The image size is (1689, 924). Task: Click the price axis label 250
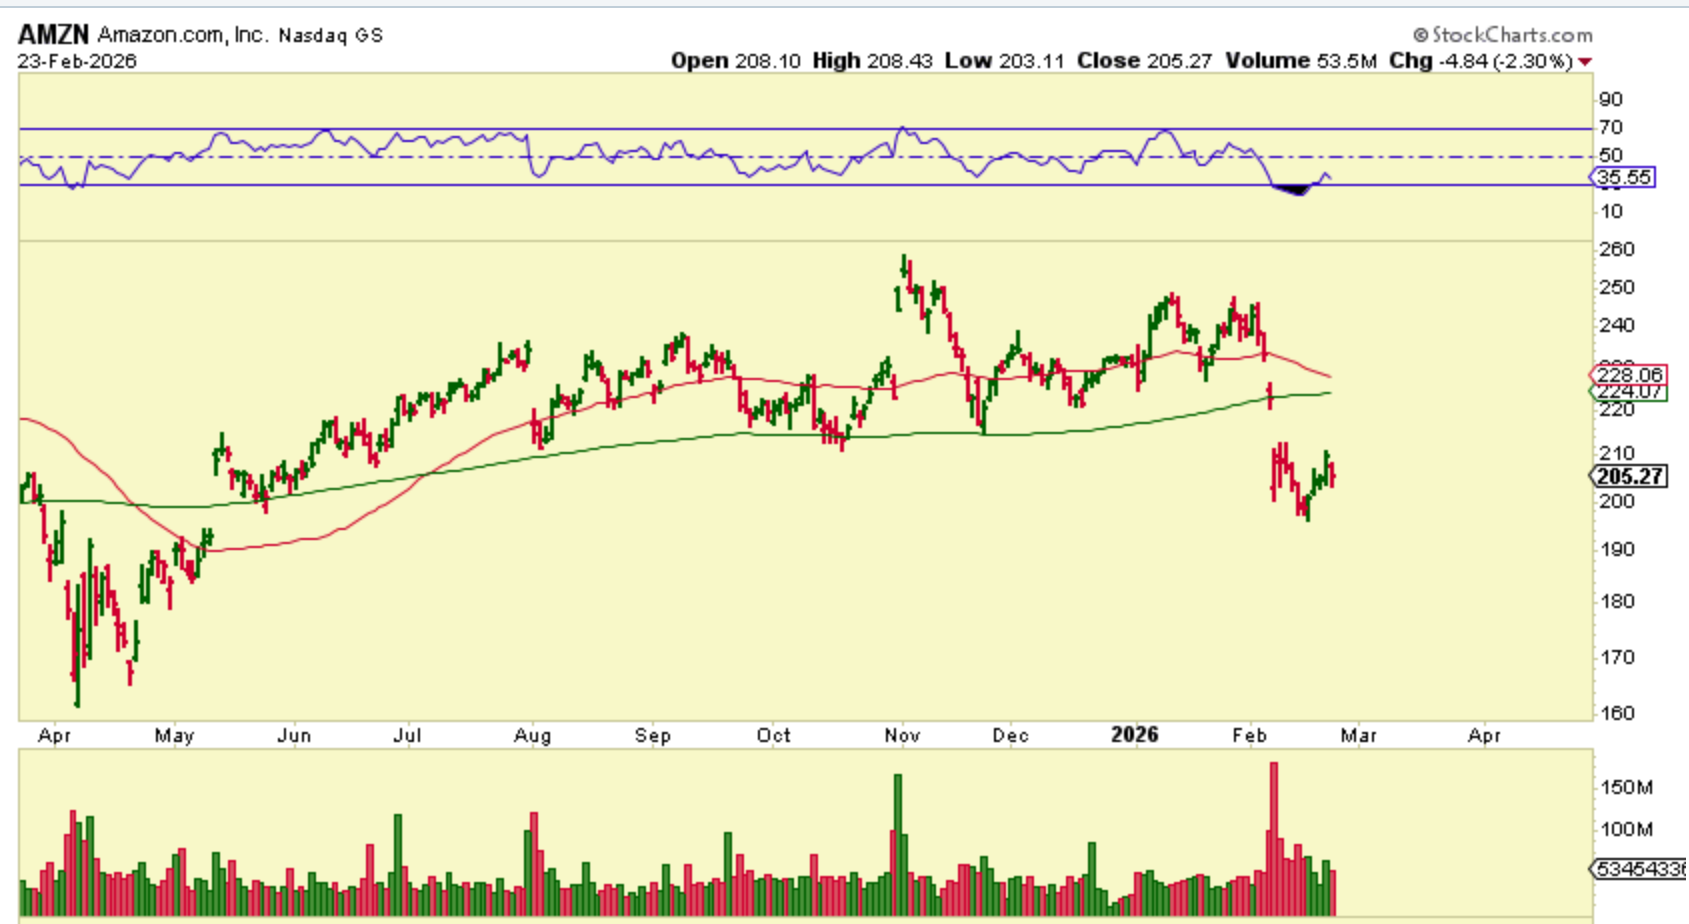click(1617, 287)
